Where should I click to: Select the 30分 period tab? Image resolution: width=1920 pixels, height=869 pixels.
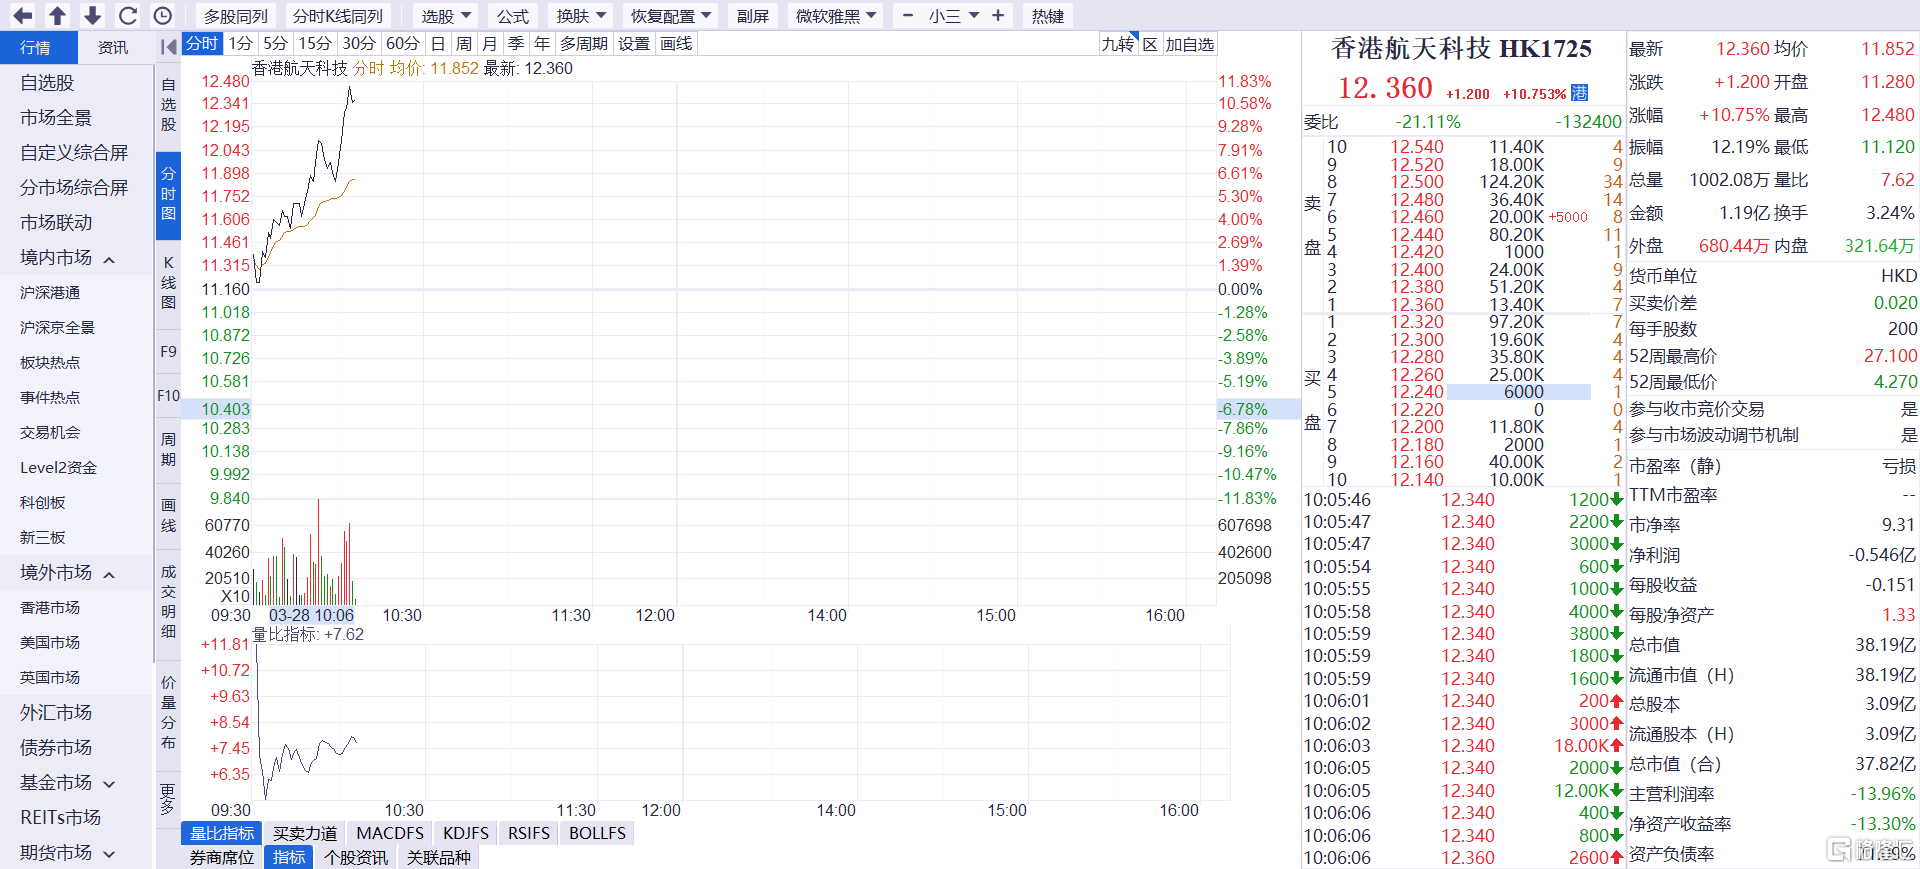359,43
